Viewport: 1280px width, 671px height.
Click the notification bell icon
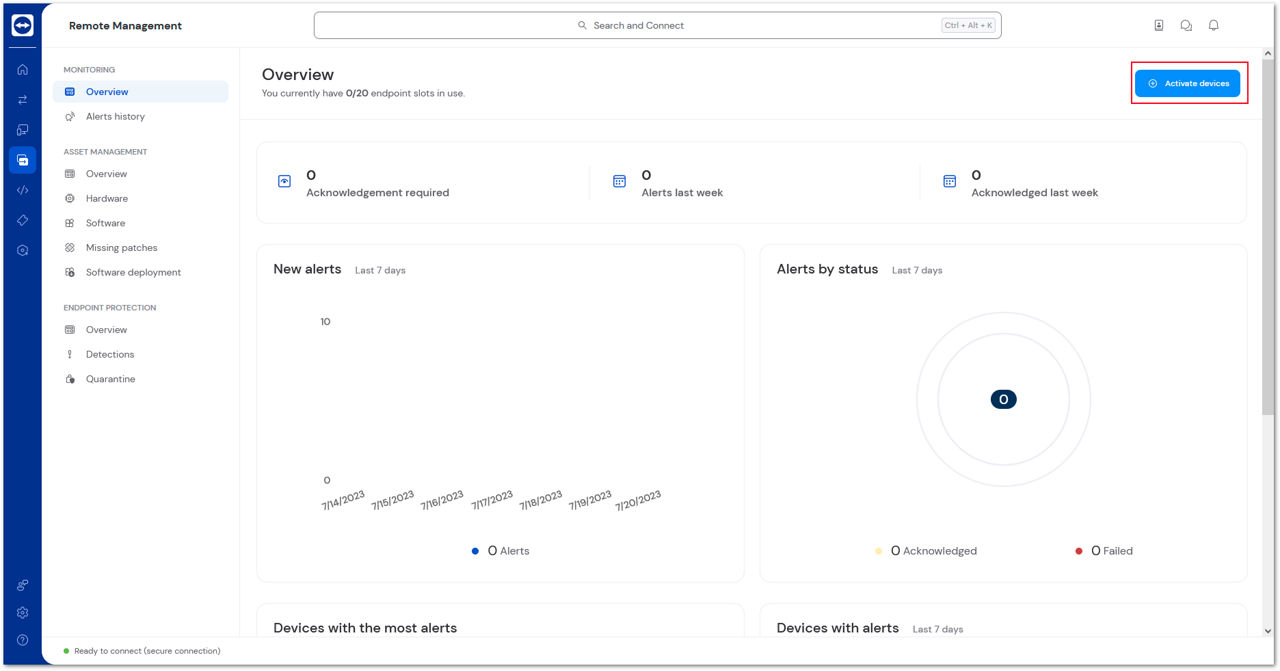click(x=1213, y=26)
